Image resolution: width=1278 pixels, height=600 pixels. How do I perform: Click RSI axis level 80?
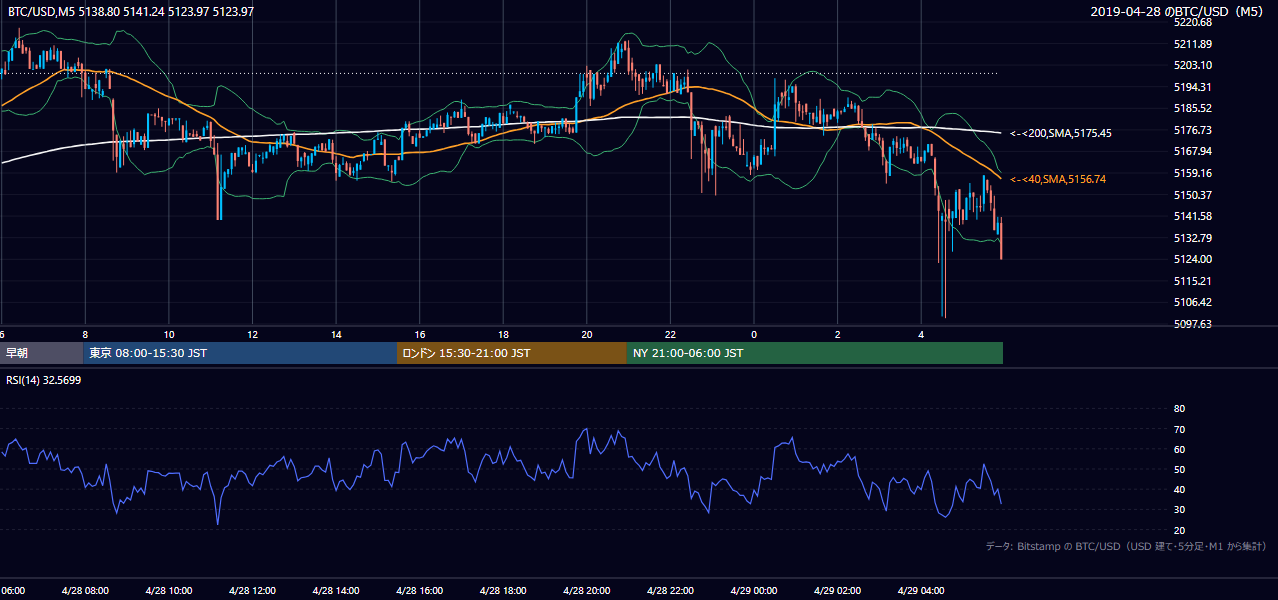1179,409
